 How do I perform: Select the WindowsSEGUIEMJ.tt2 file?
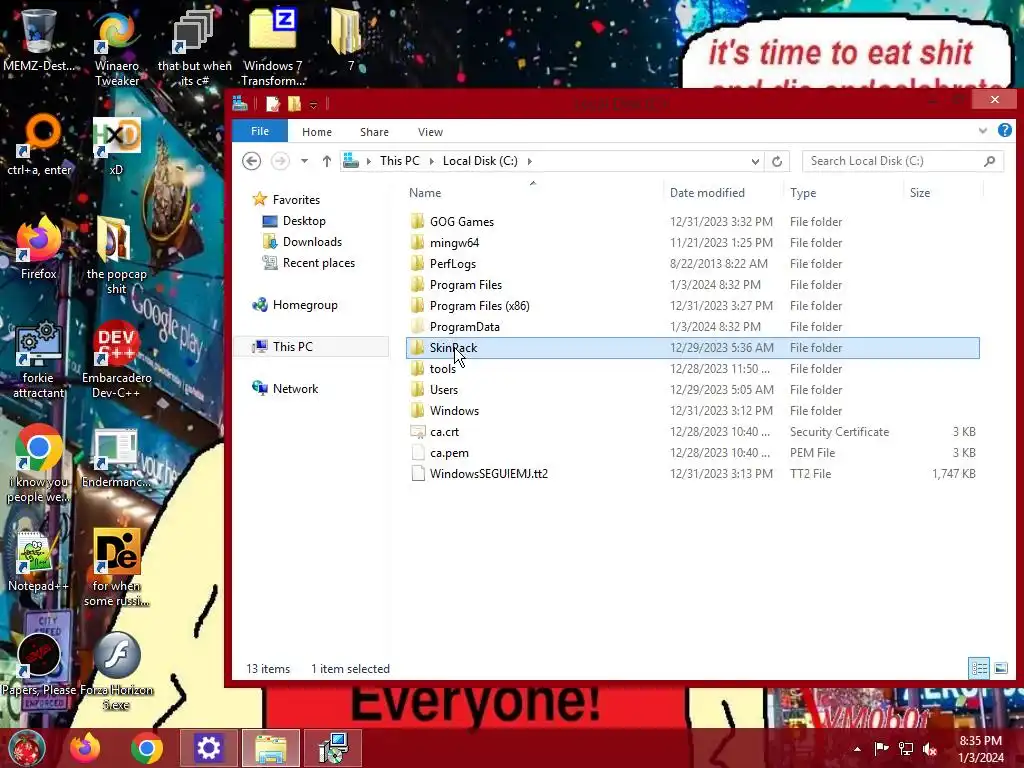point(692,473)
